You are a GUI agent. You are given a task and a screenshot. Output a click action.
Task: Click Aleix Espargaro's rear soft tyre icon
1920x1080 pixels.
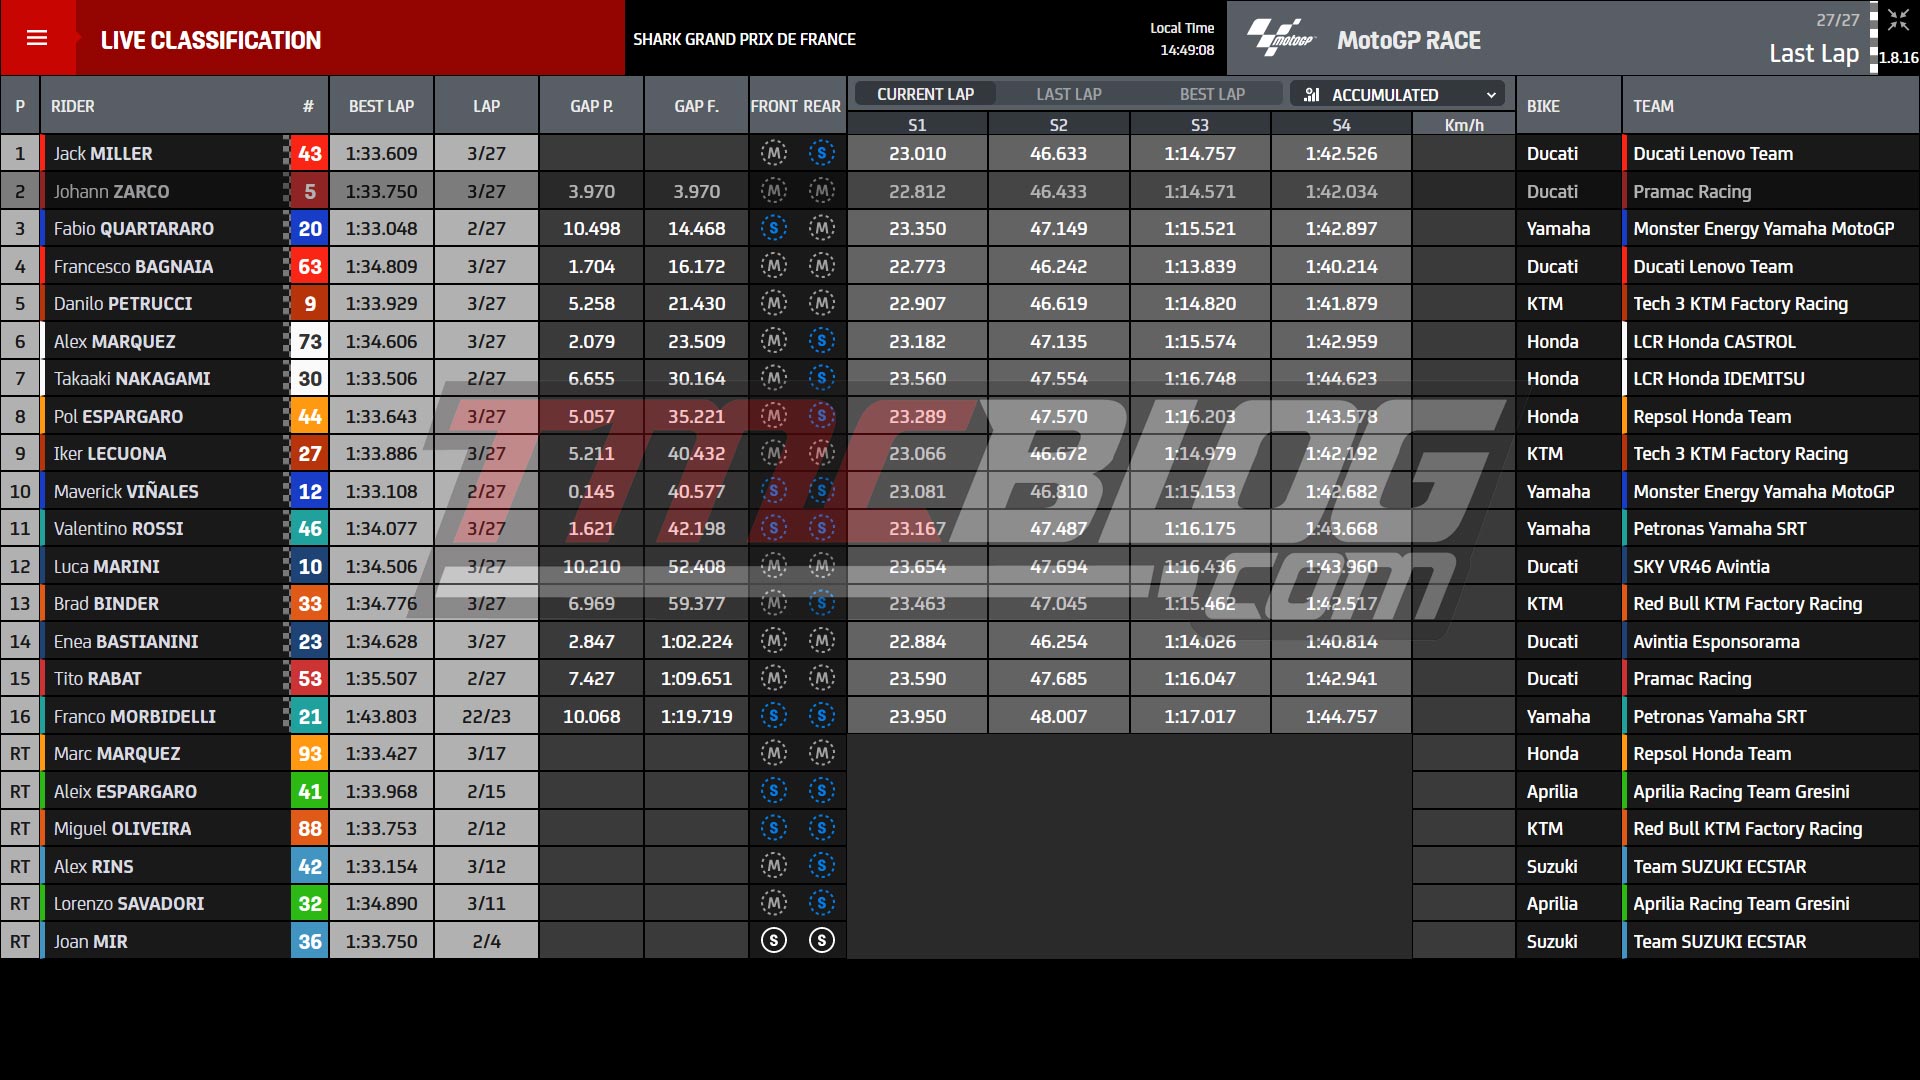822,791
